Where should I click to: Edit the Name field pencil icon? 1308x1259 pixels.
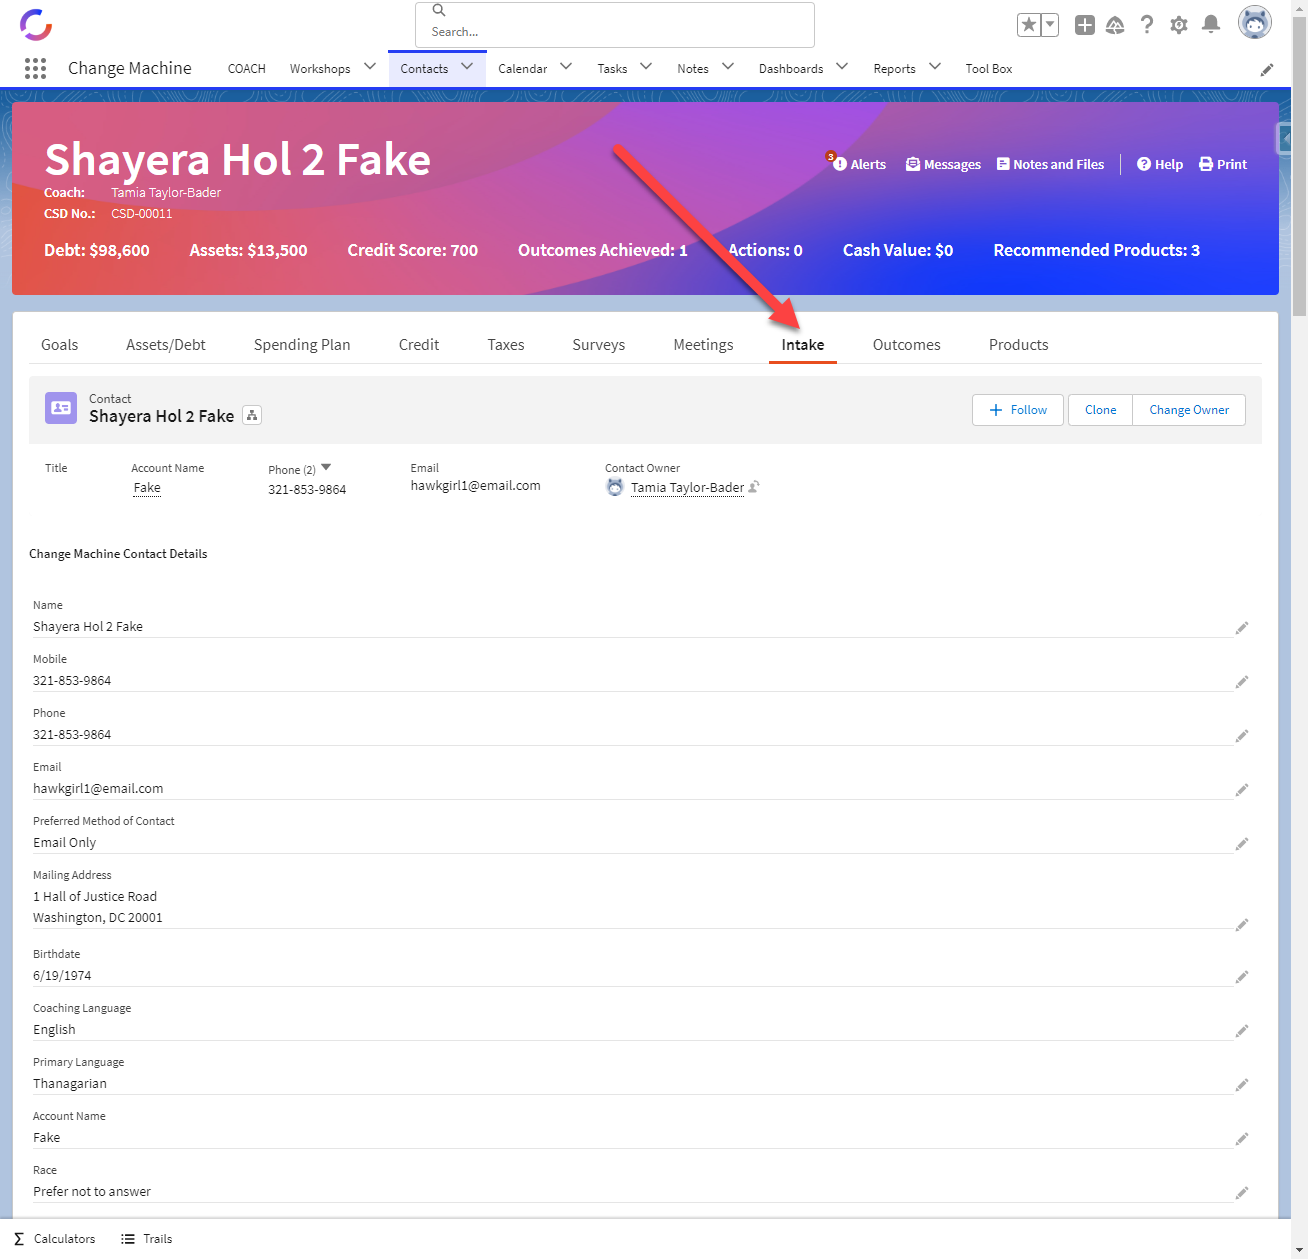tap(1242, 628)
